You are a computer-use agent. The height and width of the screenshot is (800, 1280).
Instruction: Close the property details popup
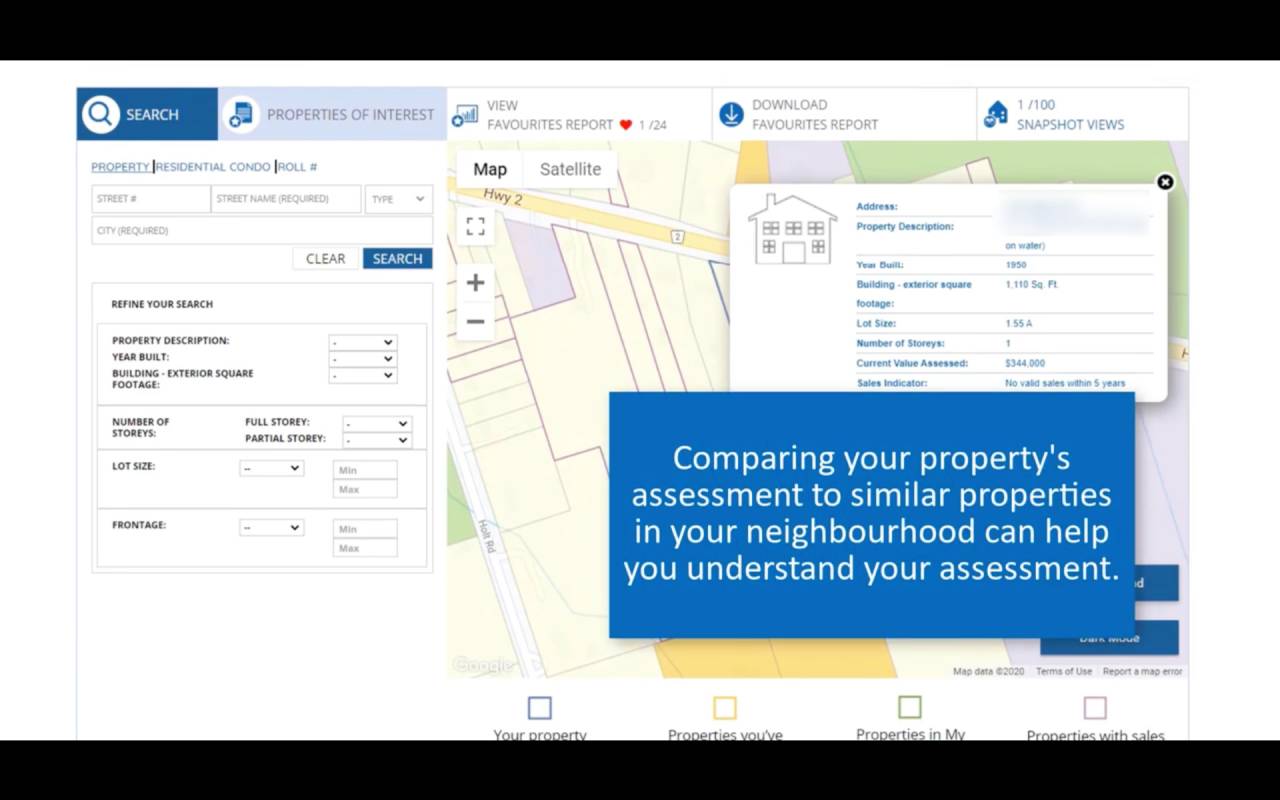[x=1165, y=182]
